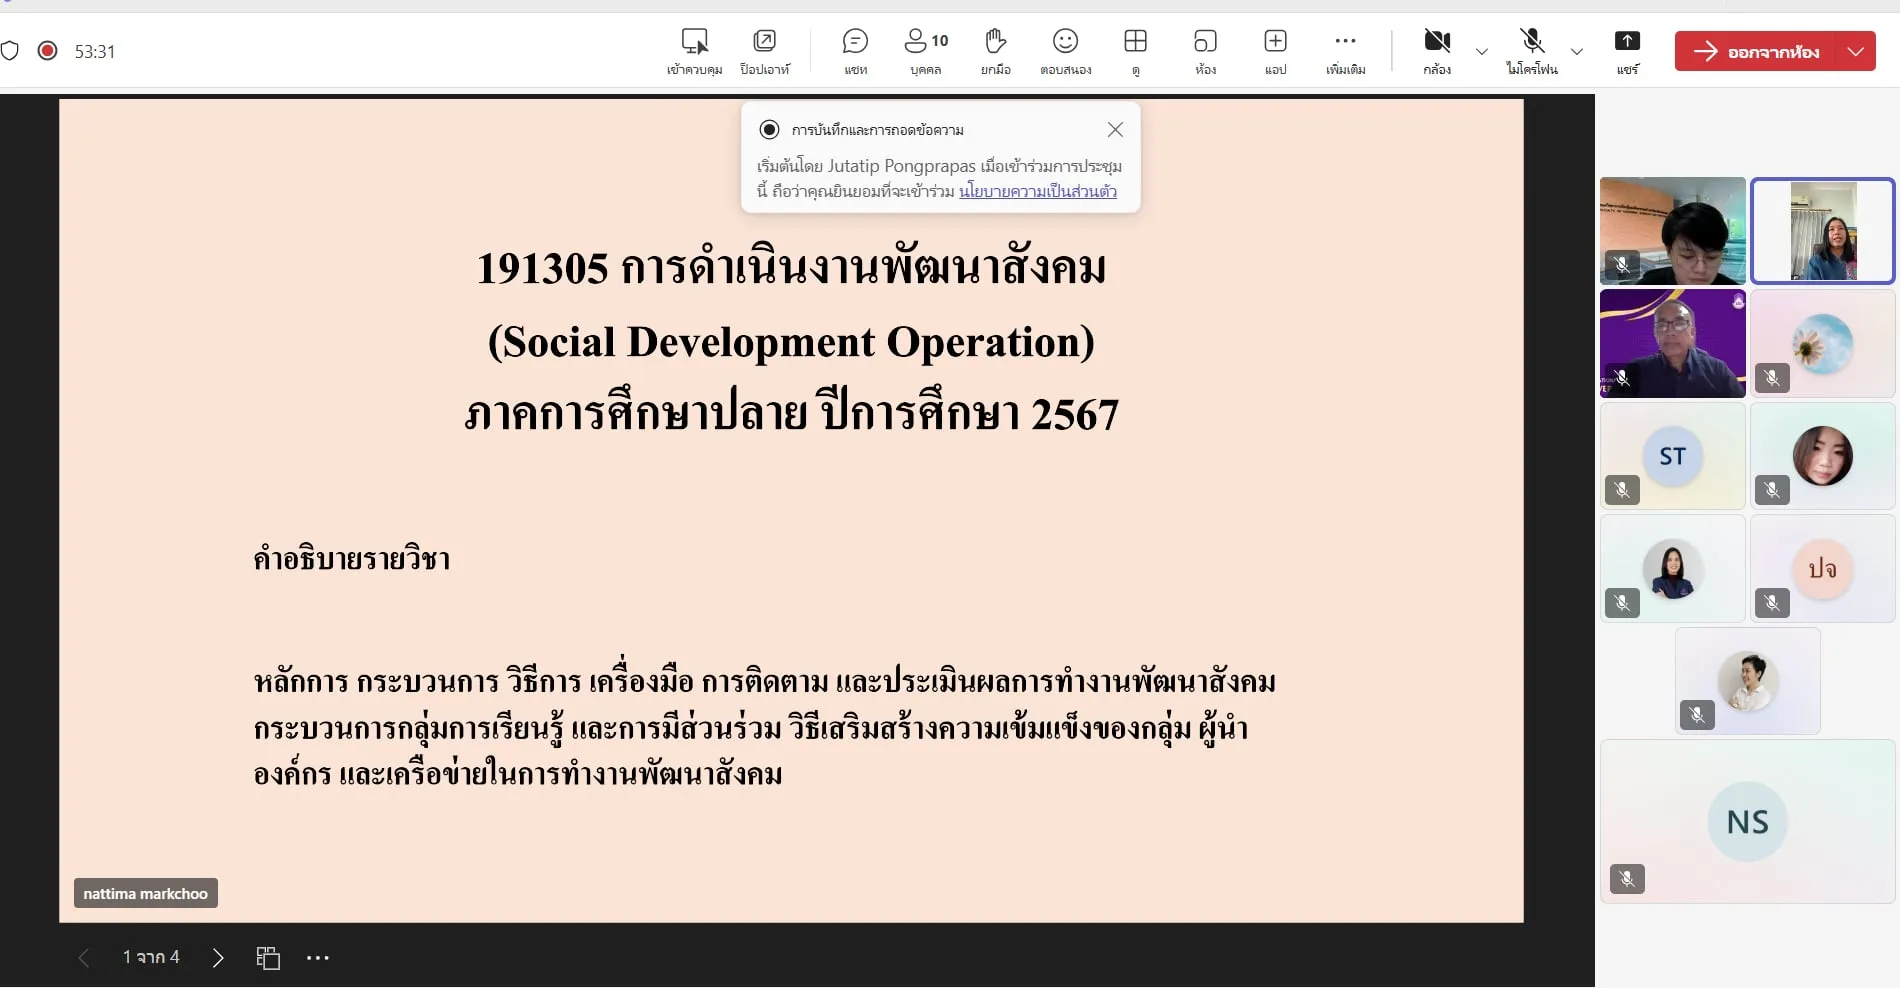Open breakout rooms (ห้อง)
Image resolution: width=1900 pixels, height=988 pixels.
tap(1205, 50)
